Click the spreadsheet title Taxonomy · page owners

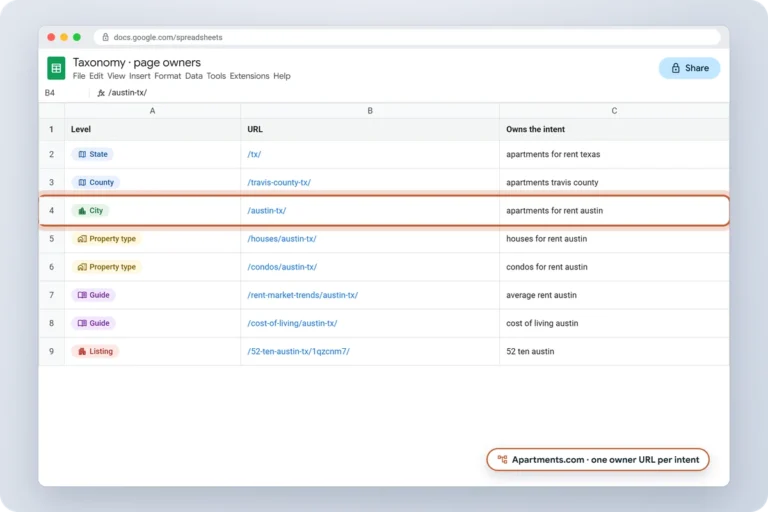[x=137, y=63]
